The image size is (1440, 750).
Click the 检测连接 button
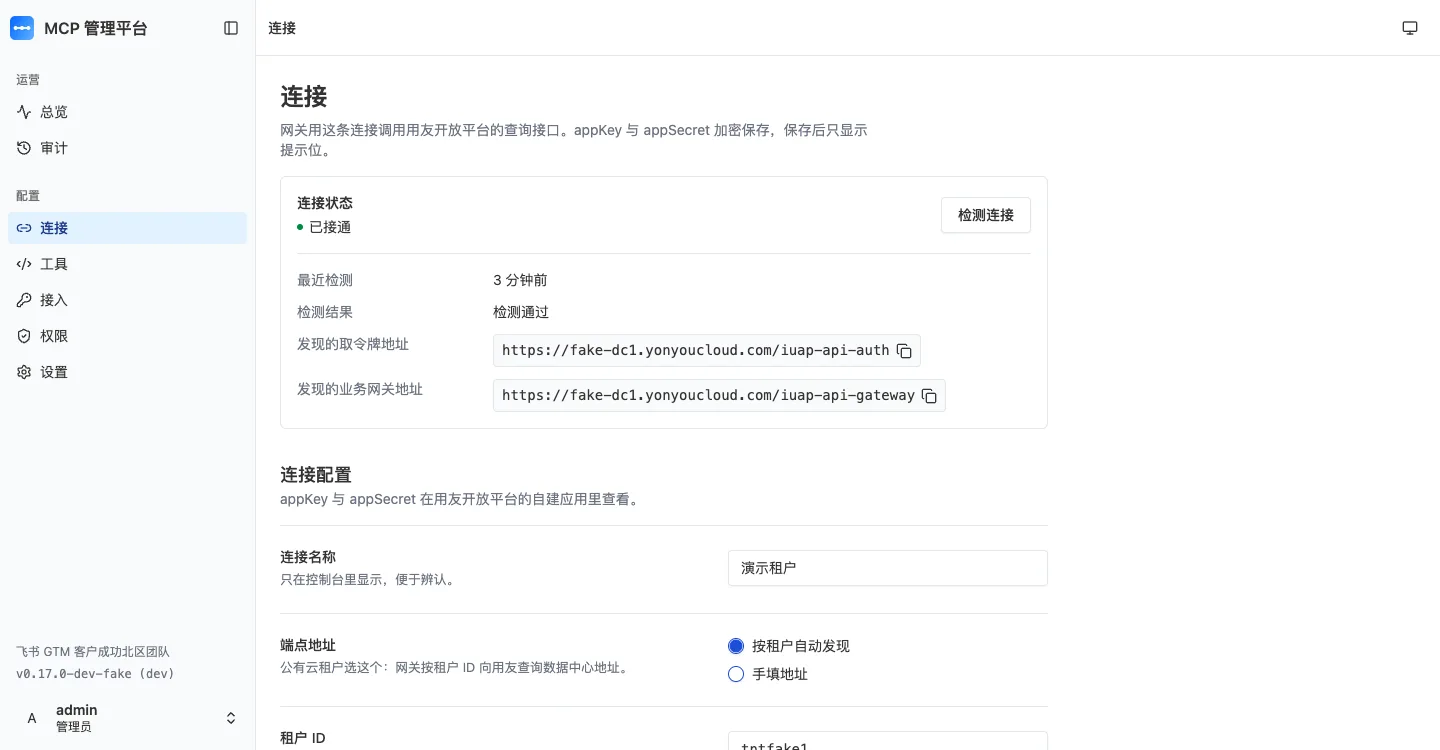pyautogui.click(x=986, y=215)
